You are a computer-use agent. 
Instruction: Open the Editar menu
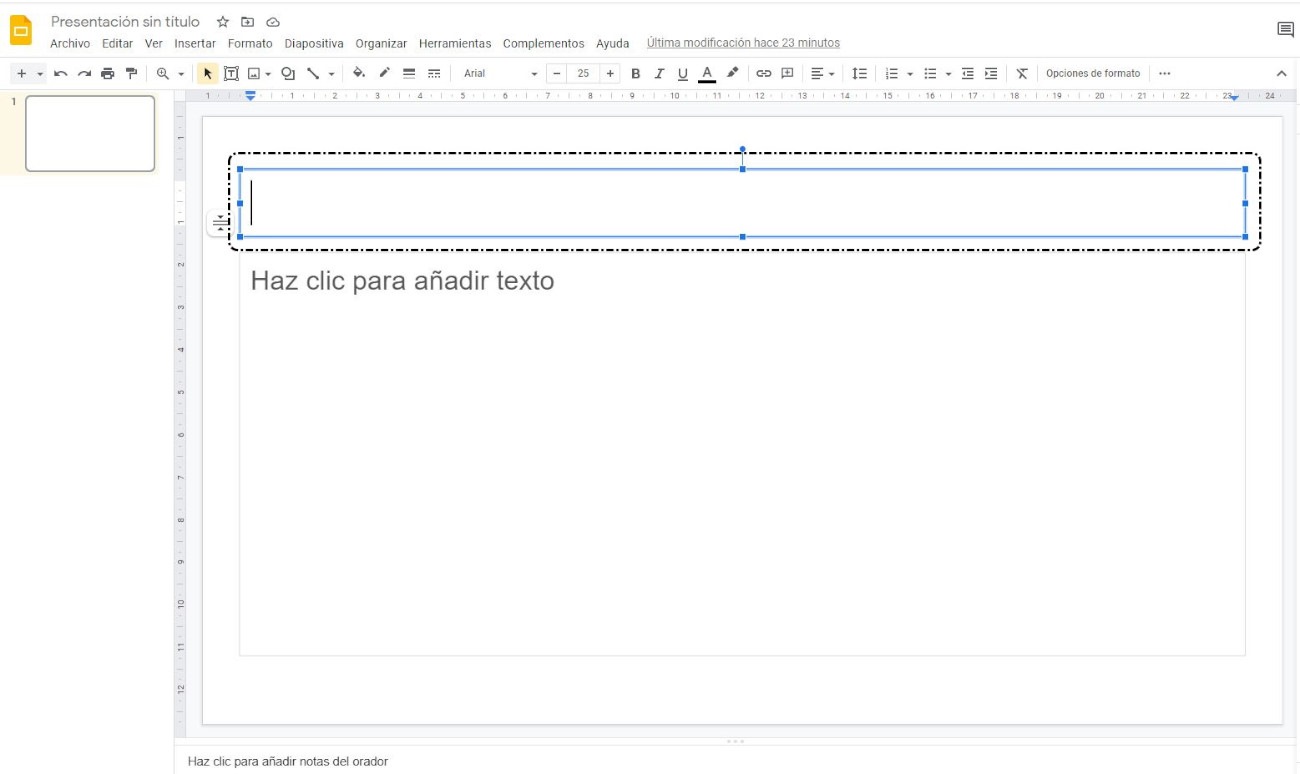pyautogui.click(x=117, y=44)
